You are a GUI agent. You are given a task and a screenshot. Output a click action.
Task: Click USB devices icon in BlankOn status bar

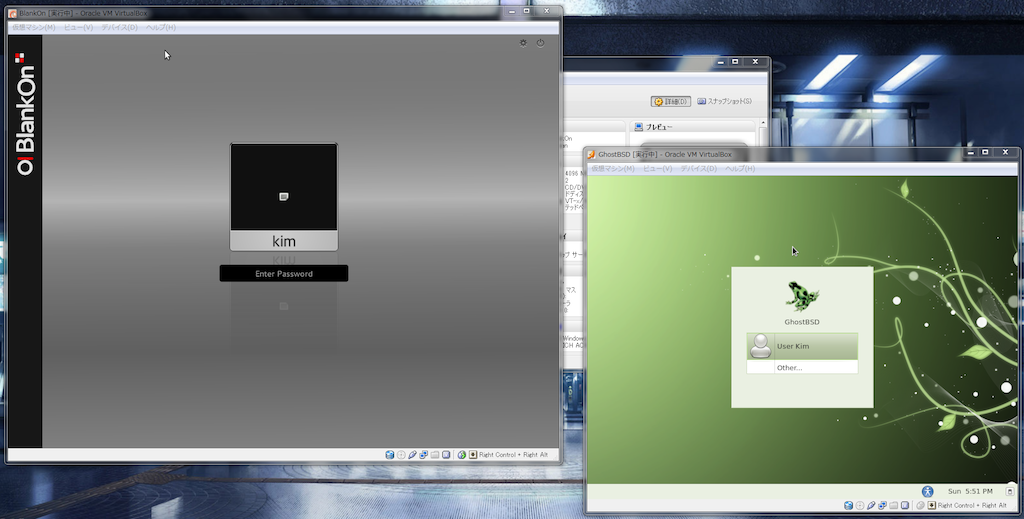pyautogui.click(x=412, y=454)
